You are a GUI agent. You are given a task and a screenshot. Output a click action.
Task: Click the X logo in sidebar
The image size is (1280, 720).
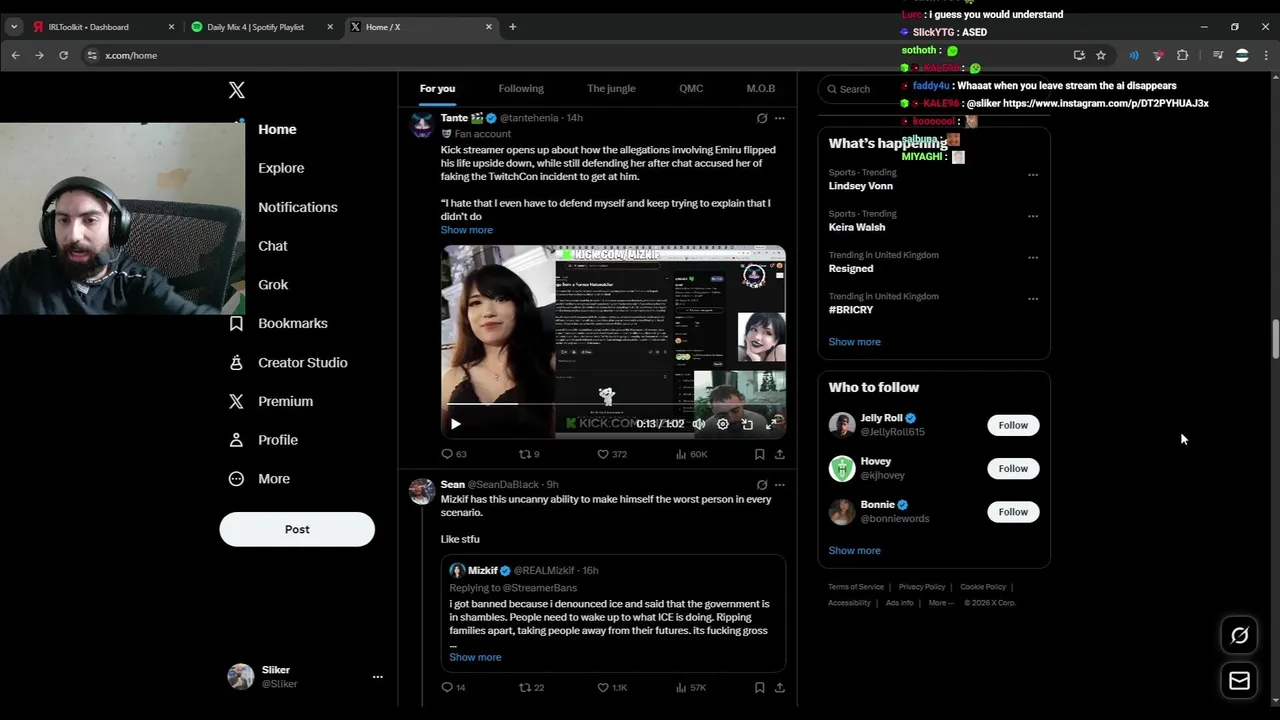click(x=236, y=90)
